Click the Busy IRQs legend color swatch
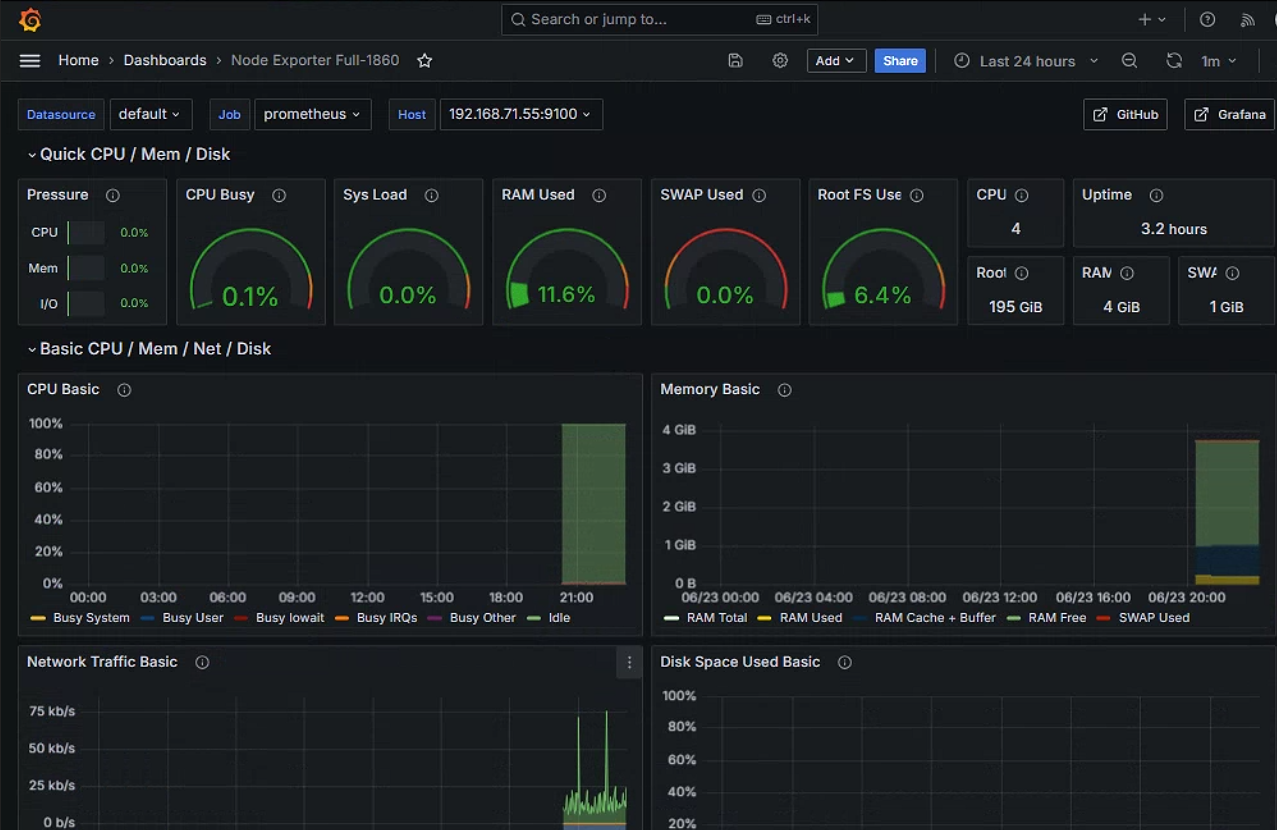 (342, 618)
